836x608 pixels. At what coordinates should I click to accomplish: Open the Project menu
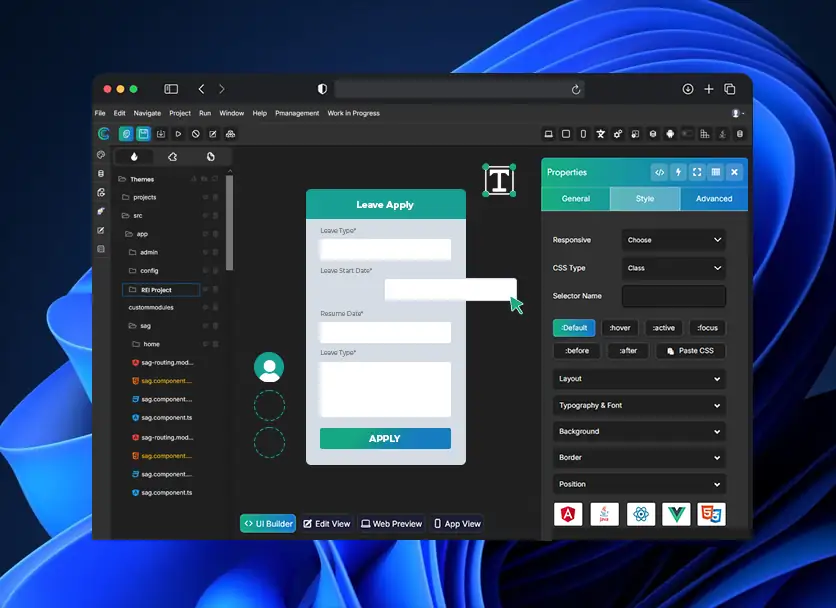[x=180, y=113]
